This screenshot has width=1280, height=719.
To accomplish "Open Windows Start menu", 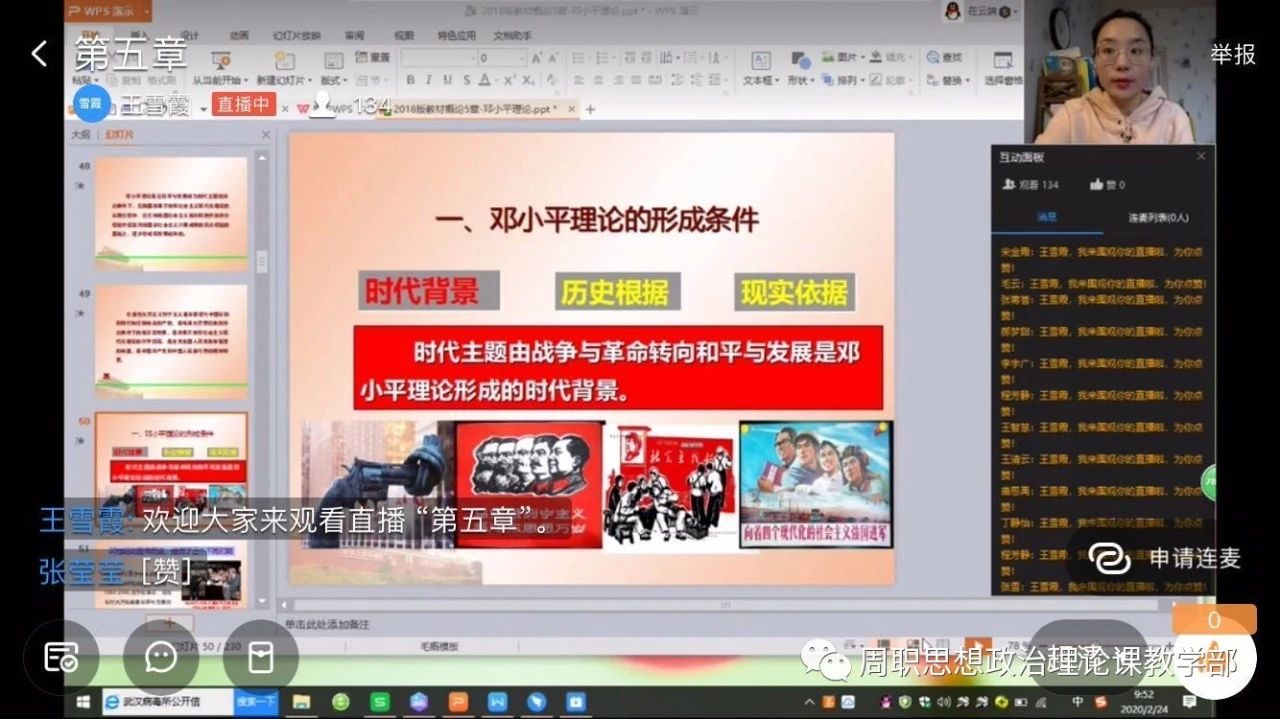I will click(x=83, y=702).
